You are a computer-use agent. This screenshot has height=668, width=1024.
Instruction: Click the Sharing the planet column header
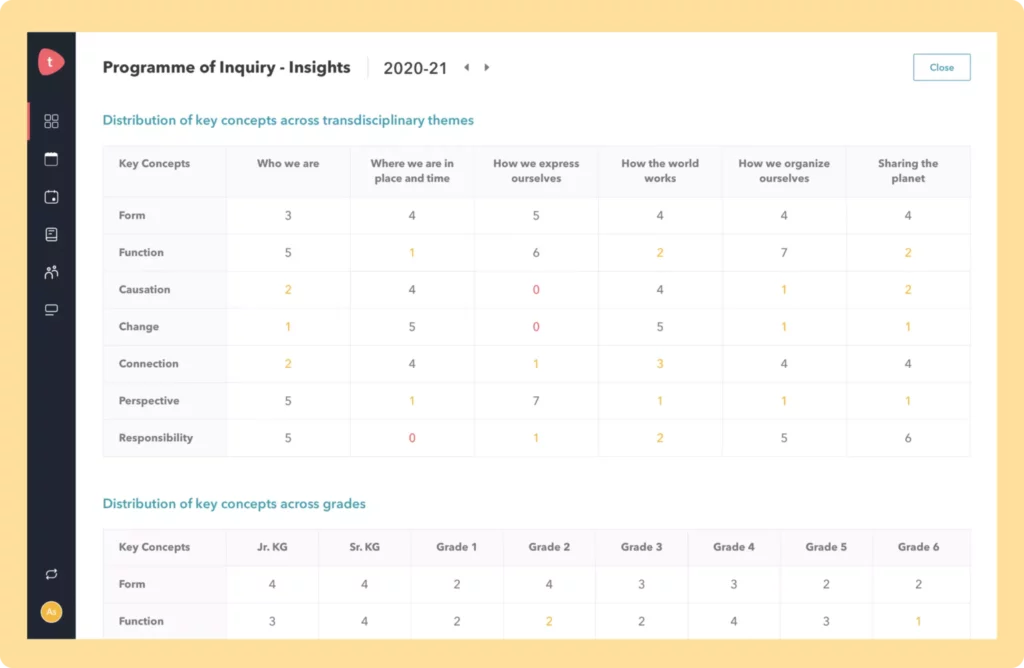pos(908,171)
